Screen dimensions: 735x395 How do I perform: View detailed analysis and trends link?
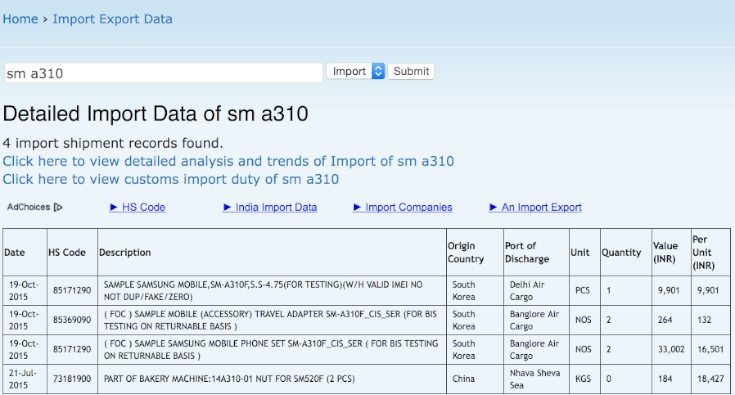click(228, 161)
